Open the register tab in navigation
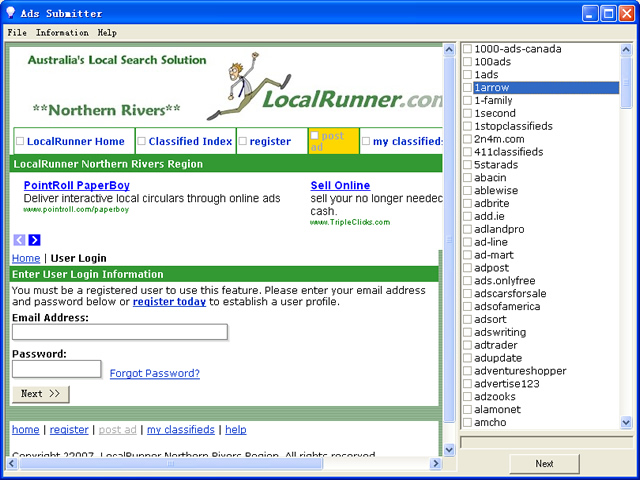Viewport: 640px width, 480px height. point(270,141)
